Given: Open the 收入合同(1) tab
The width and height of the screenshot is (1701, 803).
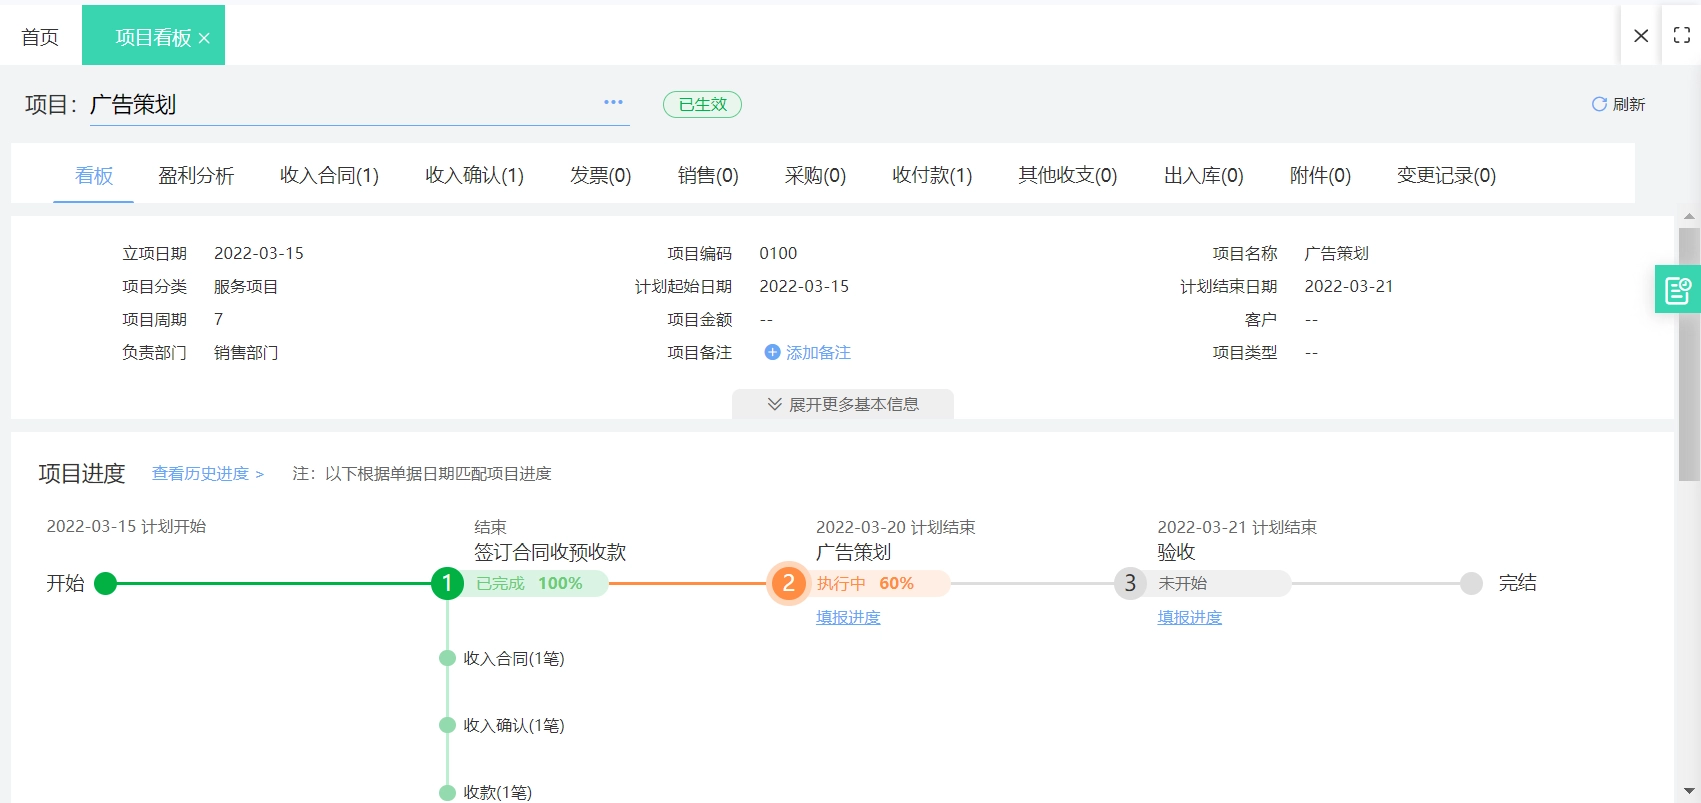Looking at the screenshot, I should [329, 175].
